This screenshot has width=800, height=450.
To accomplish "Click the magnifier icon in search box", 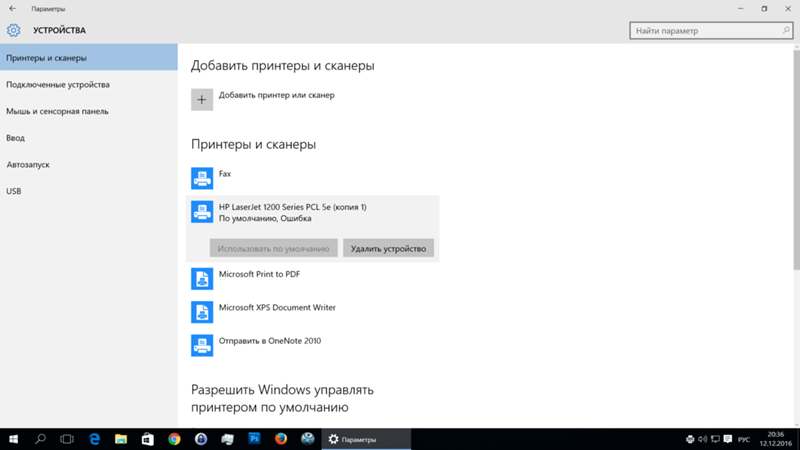I will [x=786, y=31].
